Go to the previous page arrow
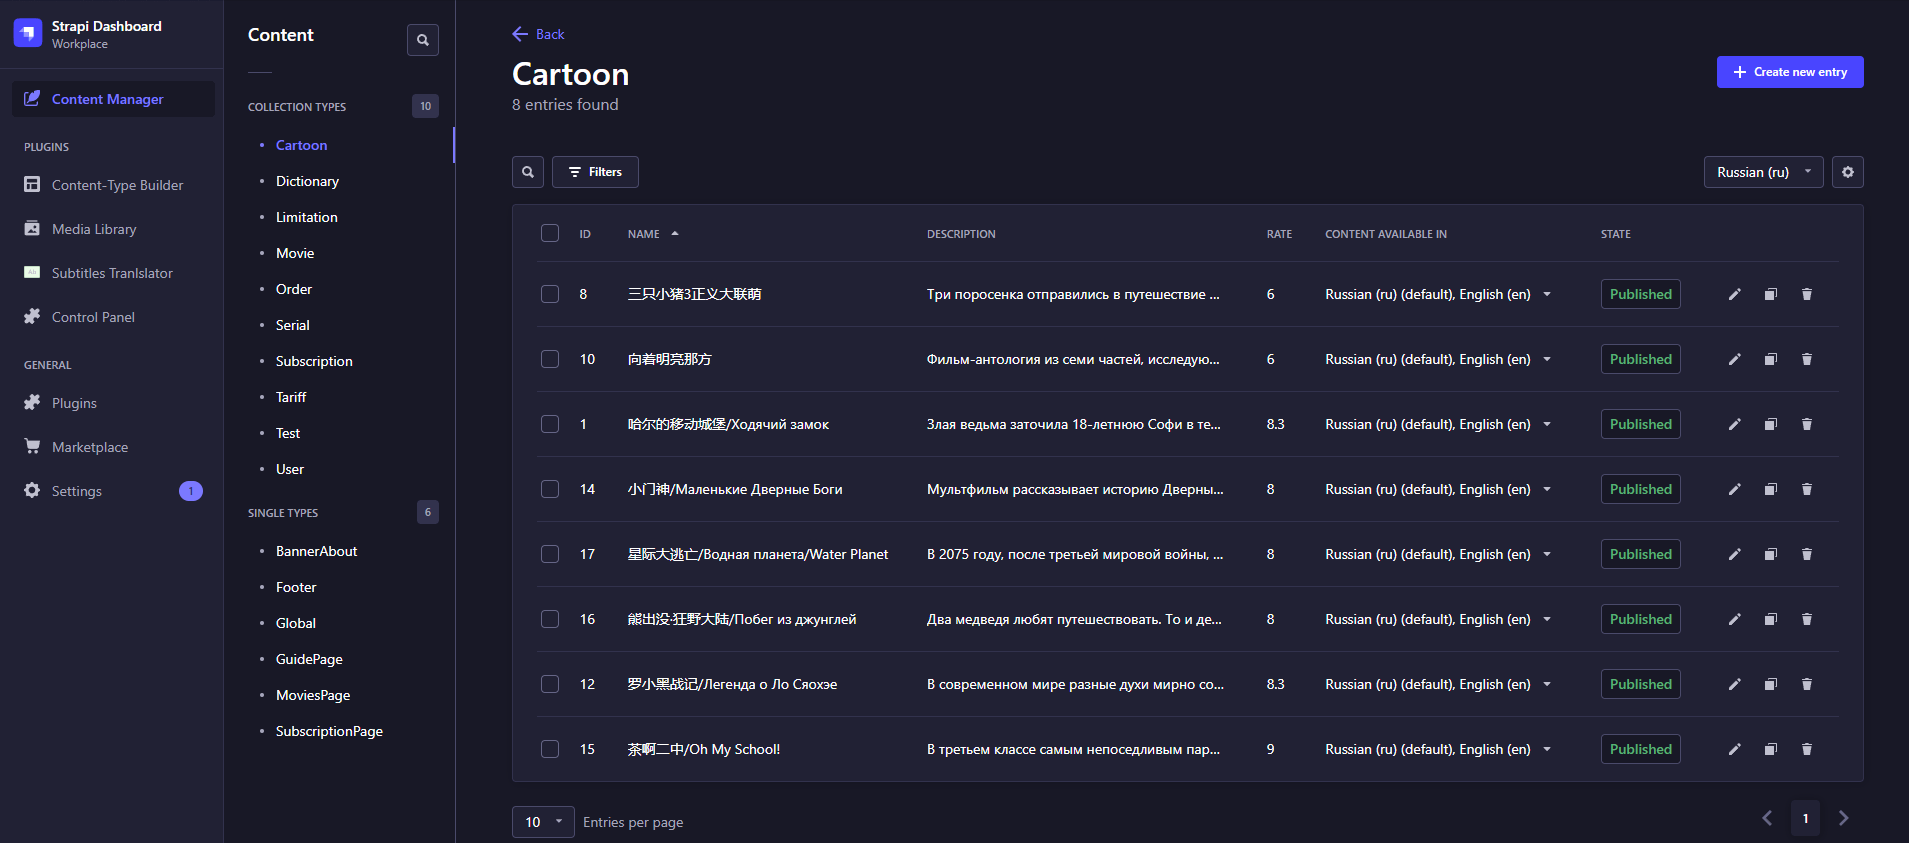 point(1767,818)
